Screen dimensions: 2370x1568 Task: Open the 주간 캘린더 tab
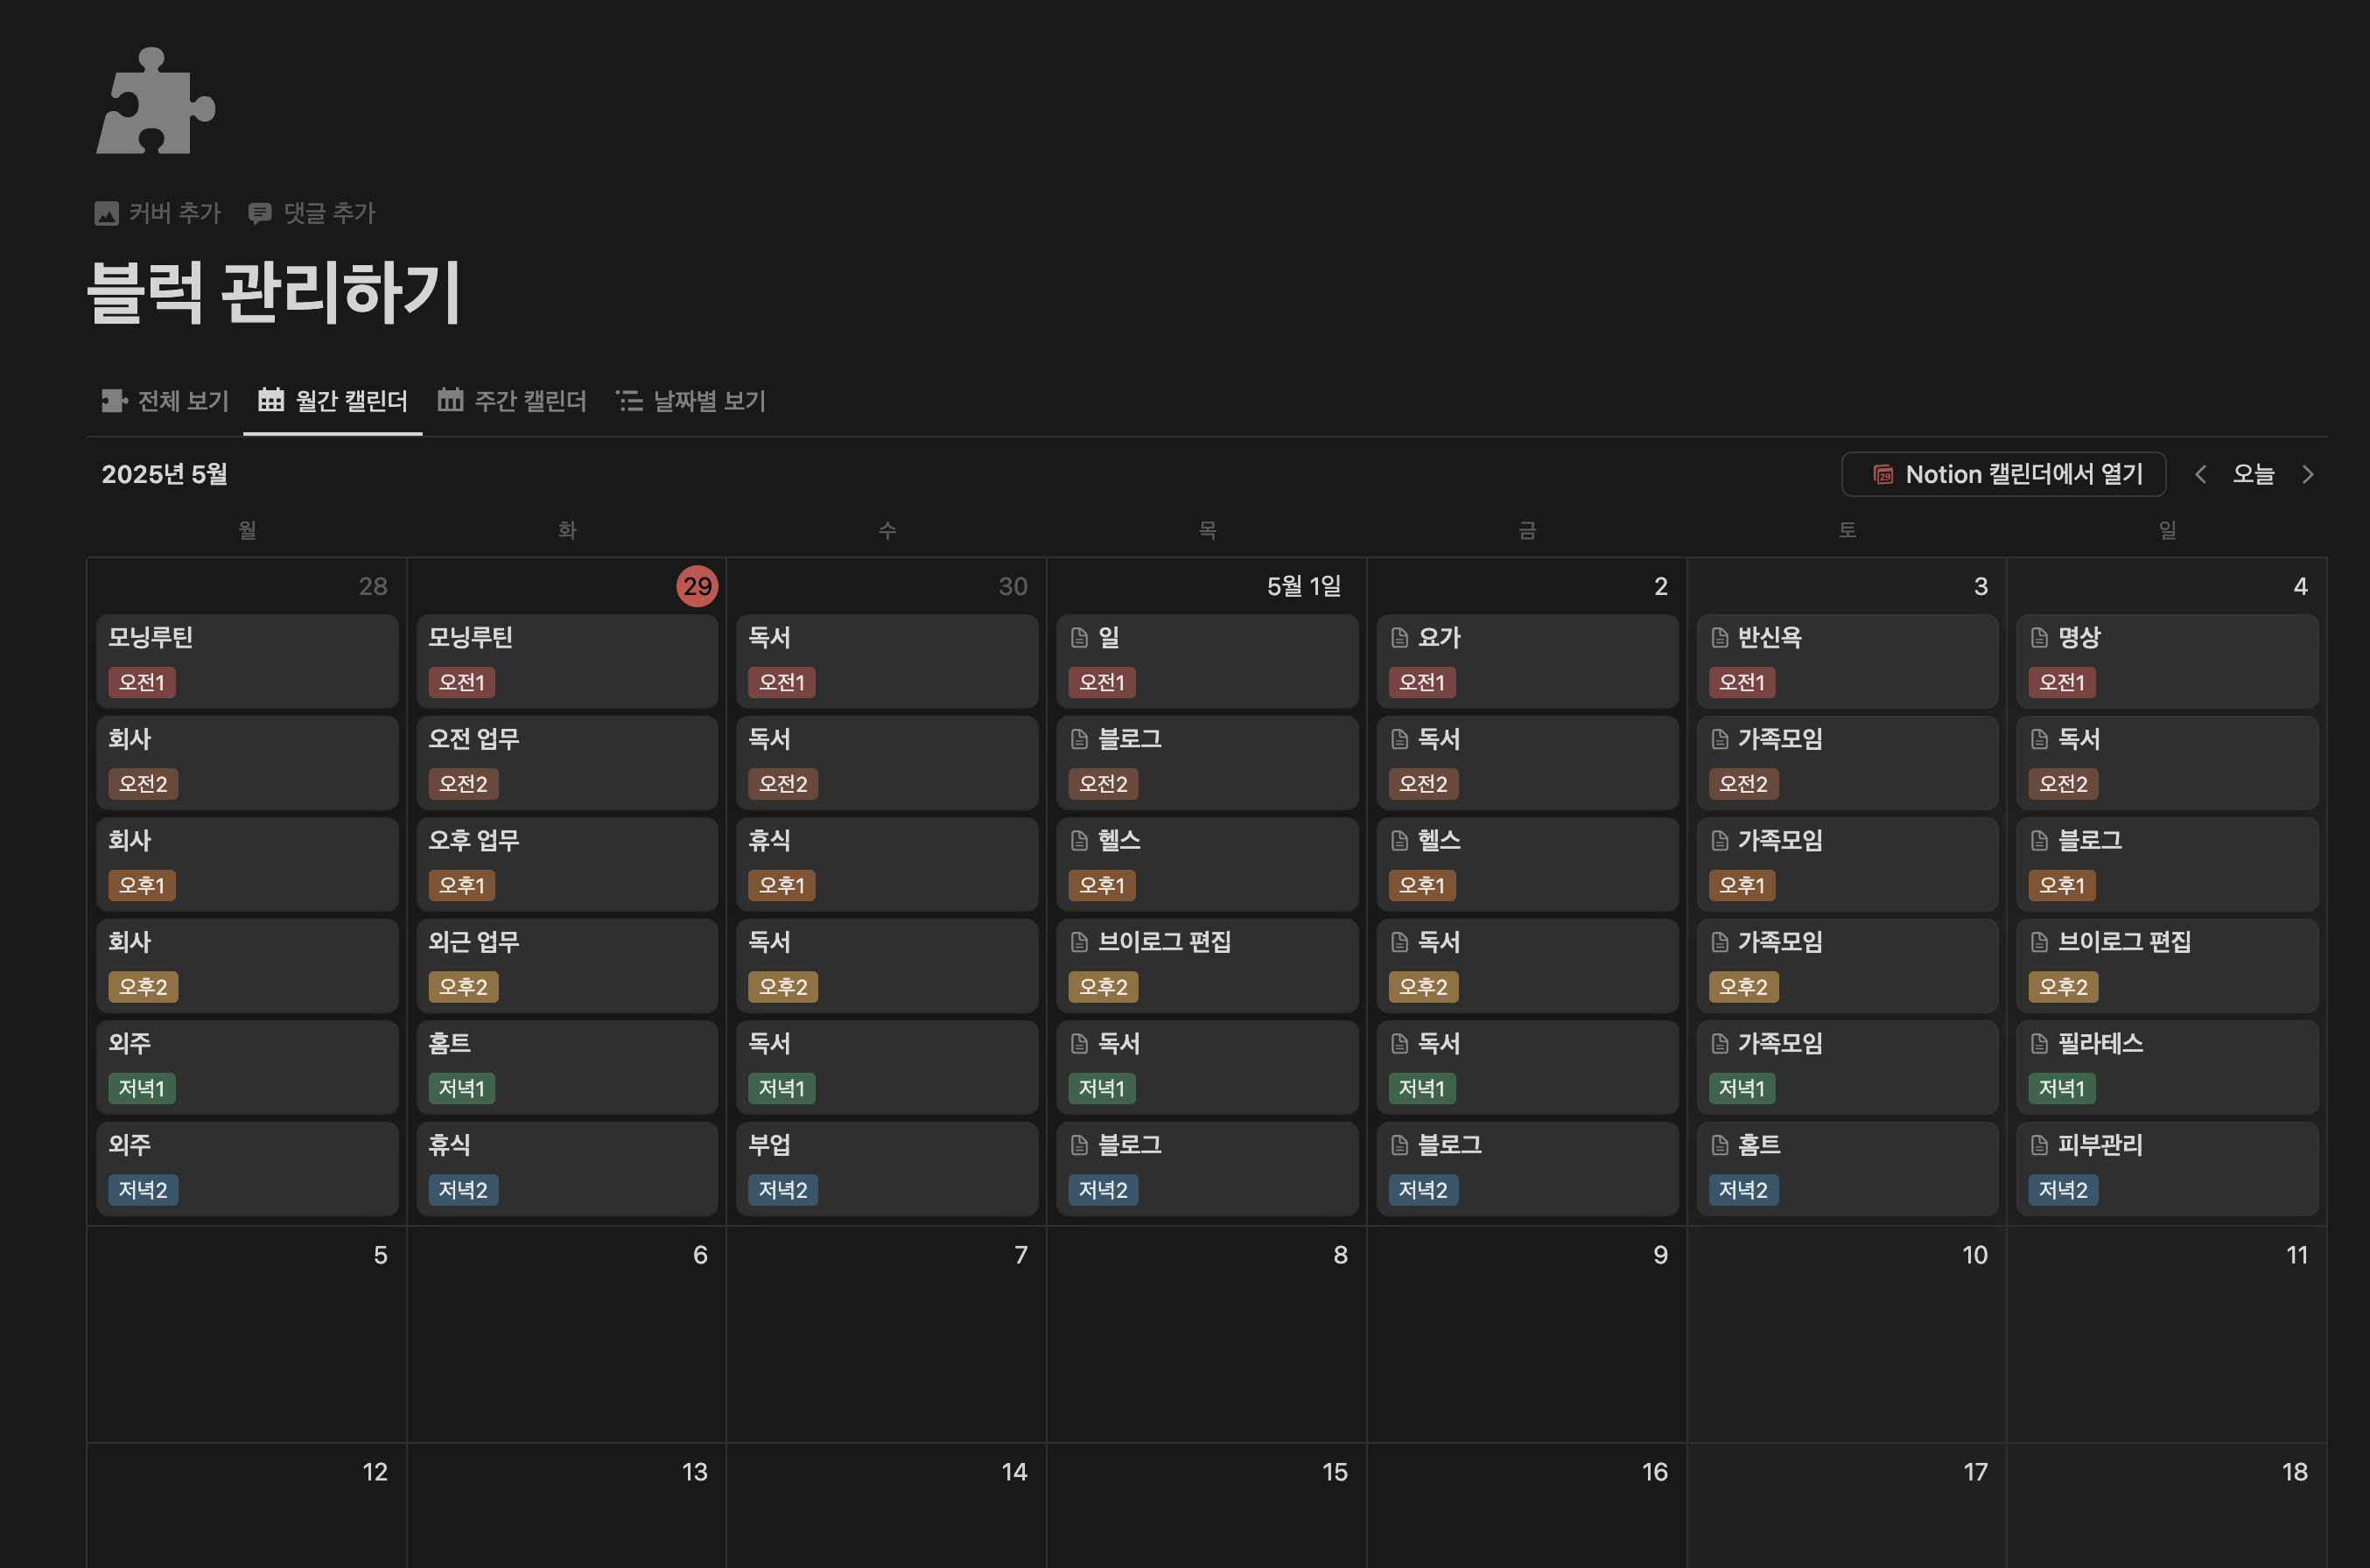click(512, 401)
